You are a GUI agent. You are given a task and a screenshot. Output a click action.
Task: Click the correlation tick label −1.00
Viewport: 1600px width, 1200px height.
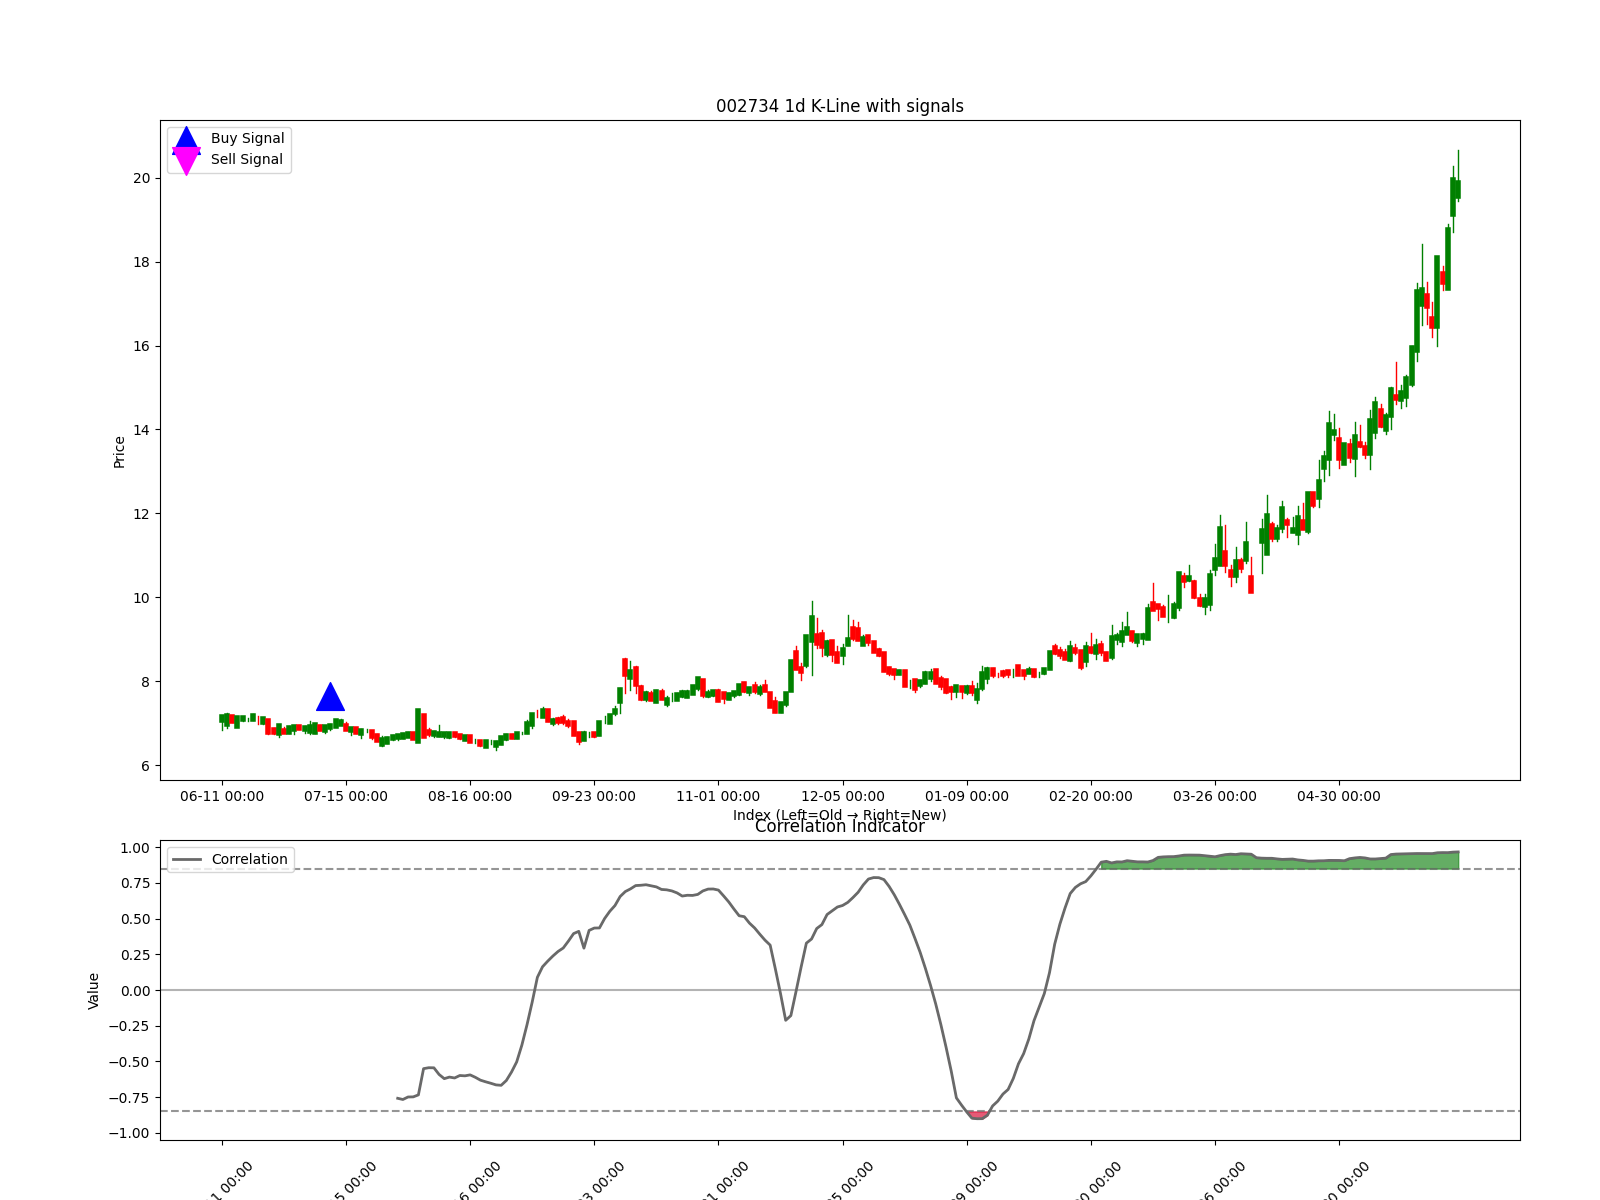(128, 1133)
